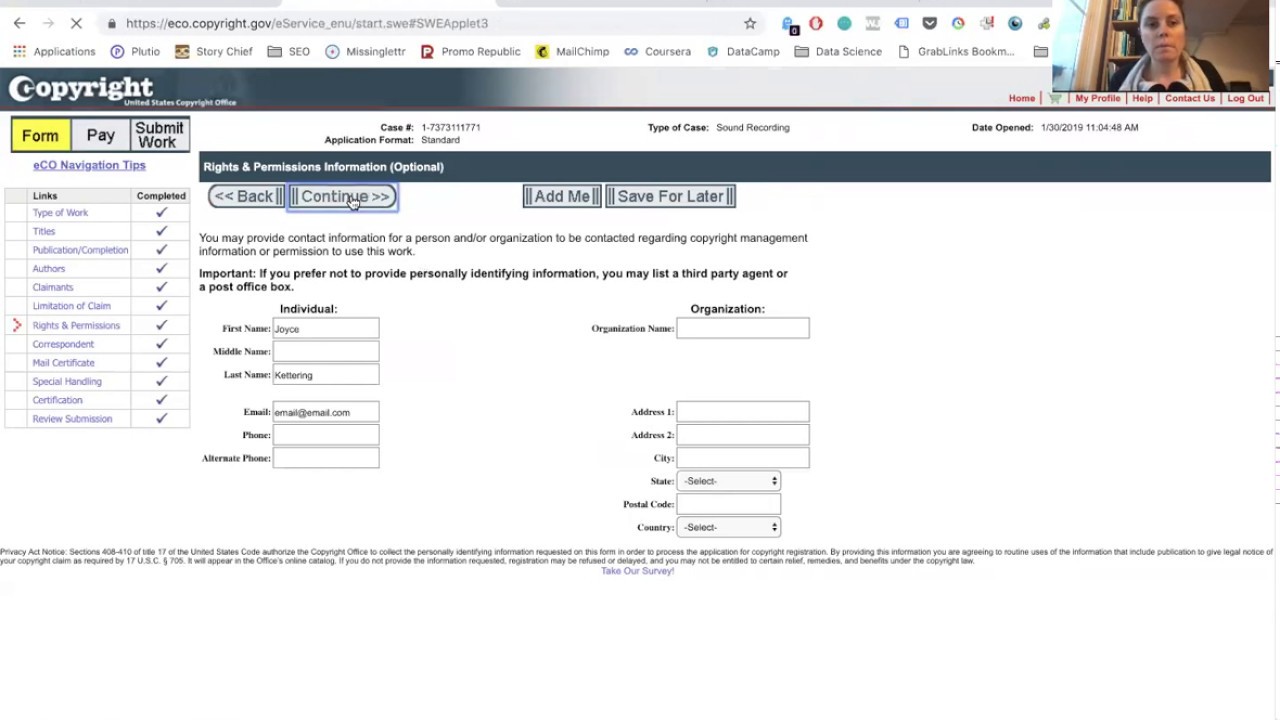Image resolution: width=1280 pixels, height=720 pixels.
Task: Open the Coursera bookmark
Action: [x=657, y=51]
